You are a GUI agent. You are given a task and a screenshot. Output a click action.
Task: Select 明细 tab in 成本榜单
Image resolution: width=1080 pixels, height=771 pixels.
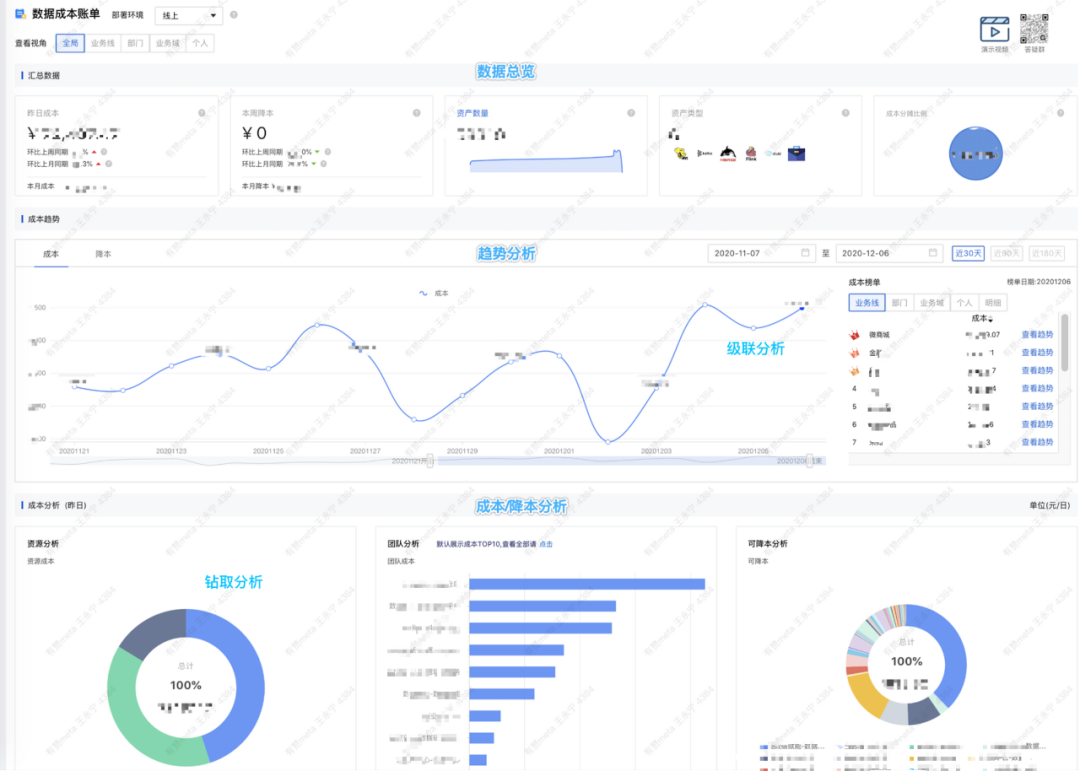click(x=993, y=303)
